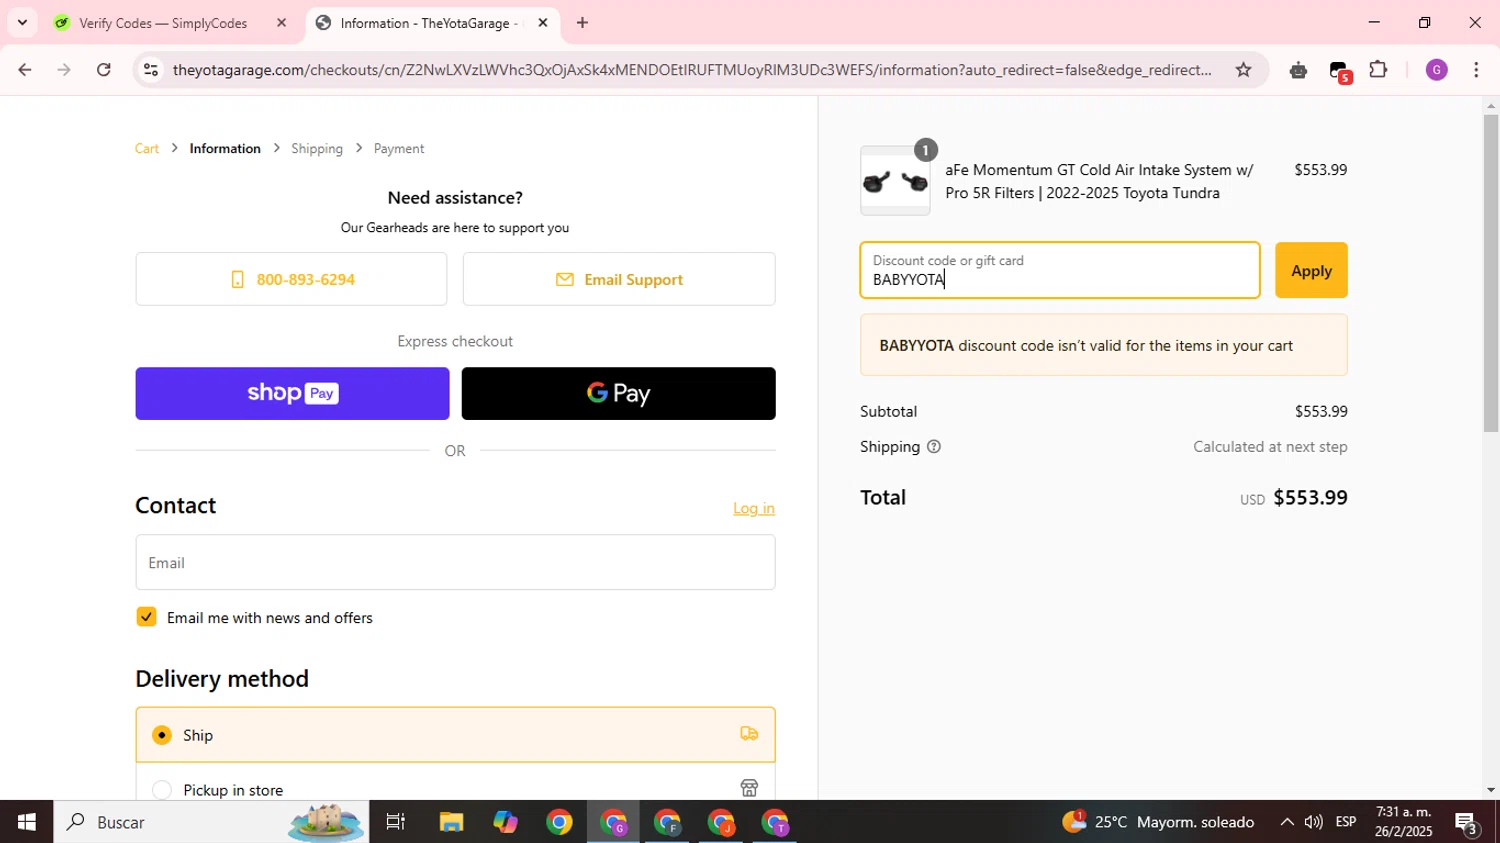Open the Google profile avatar
The width and height of the screenshot is (1500, 843).
[x=1437, y=70]
